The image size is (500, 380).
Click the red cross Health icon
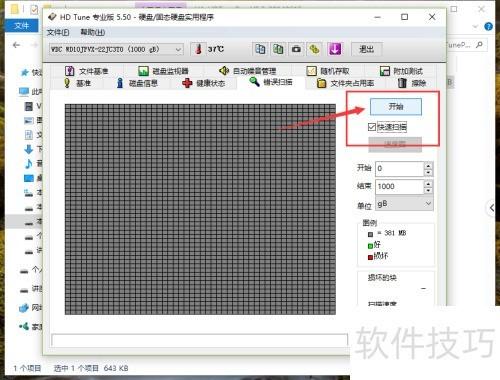click(x=187, y=83)
